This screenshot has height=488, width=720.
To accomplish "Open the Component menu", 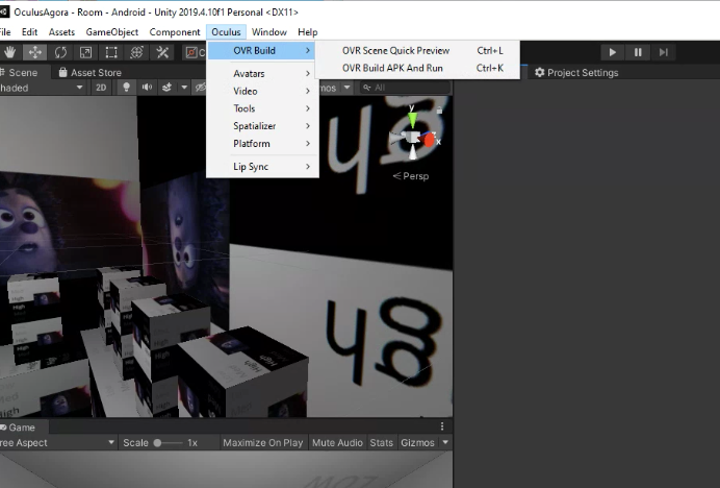I will click(175, 32).
